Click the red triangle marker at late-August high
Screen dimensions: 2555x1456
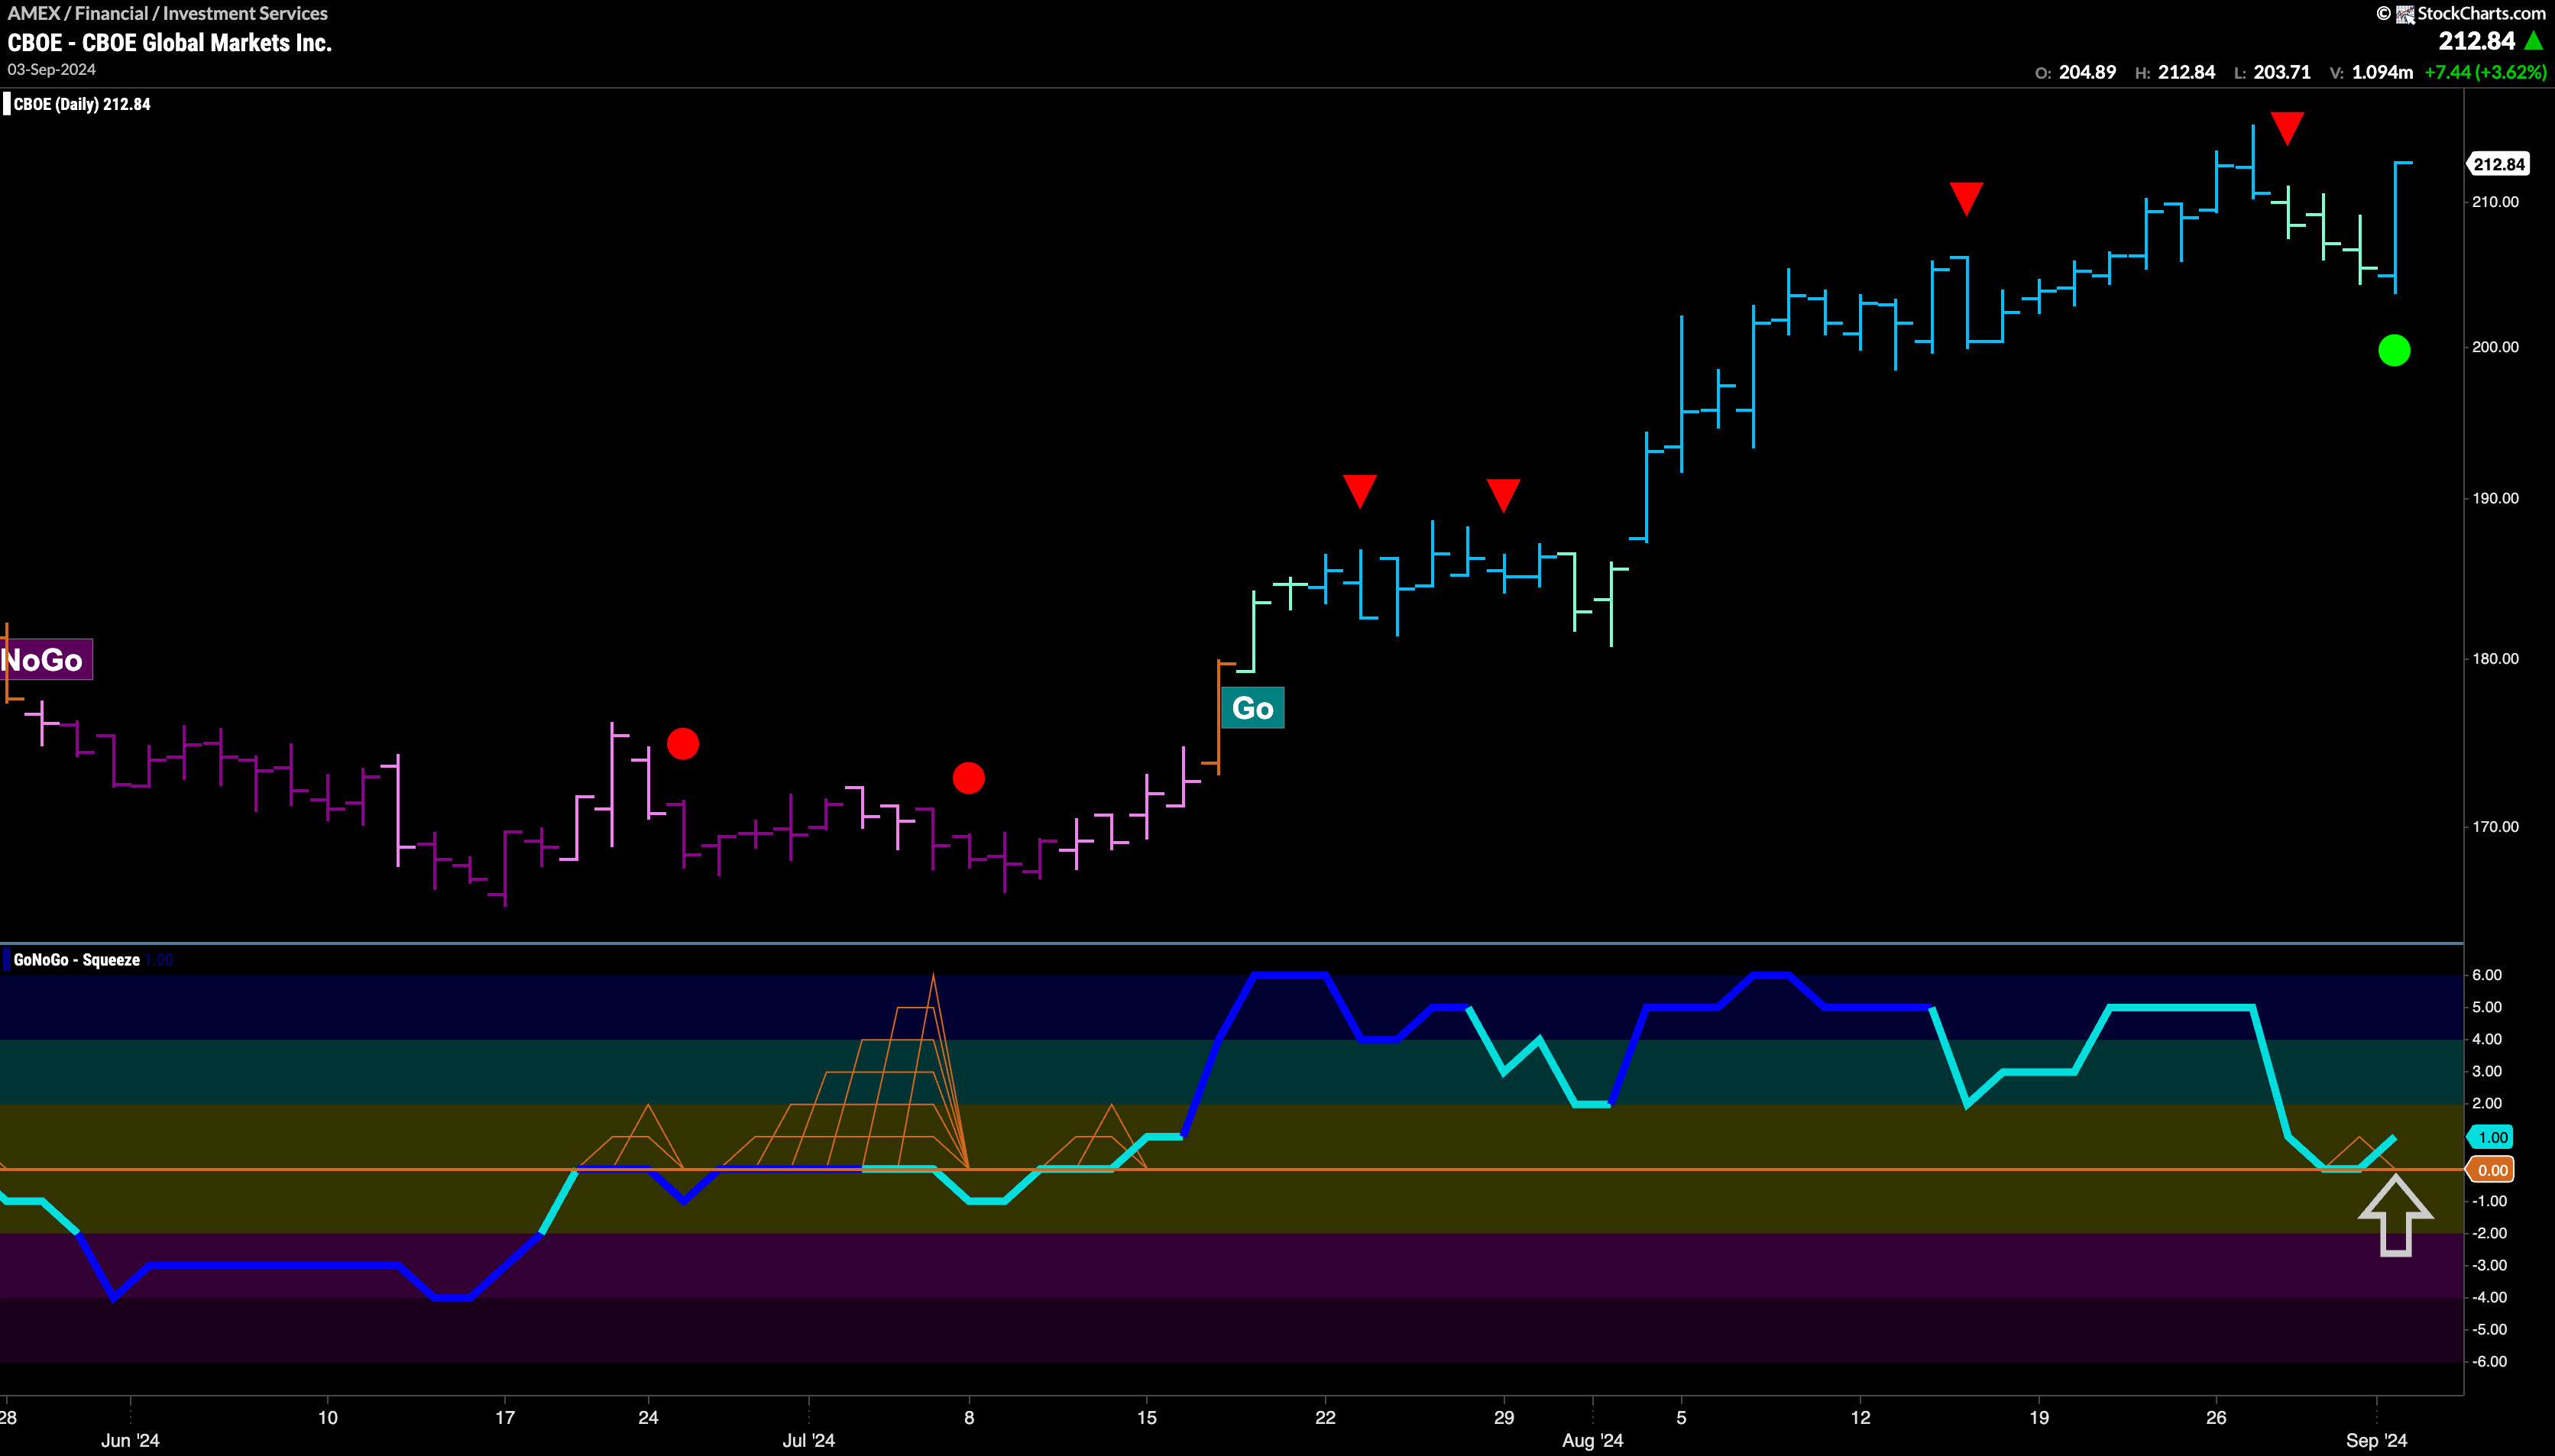point(2287,128)
